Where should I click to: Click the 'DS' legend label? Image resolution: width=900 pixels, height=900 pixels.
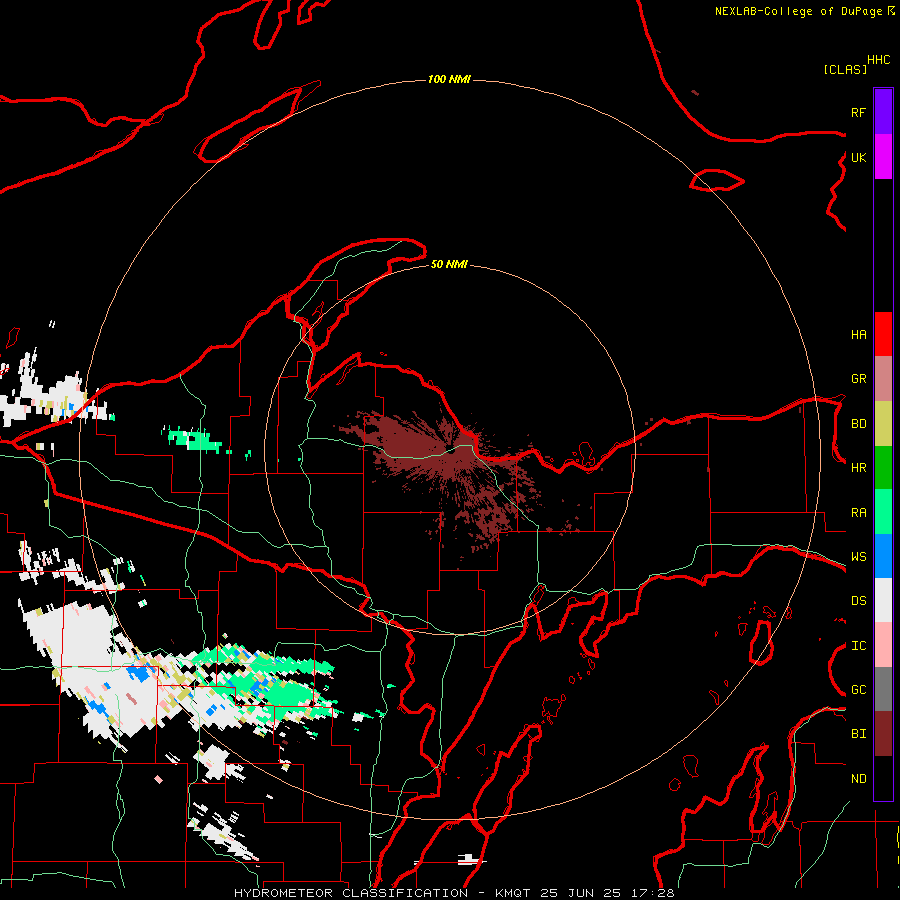point(859,601)
